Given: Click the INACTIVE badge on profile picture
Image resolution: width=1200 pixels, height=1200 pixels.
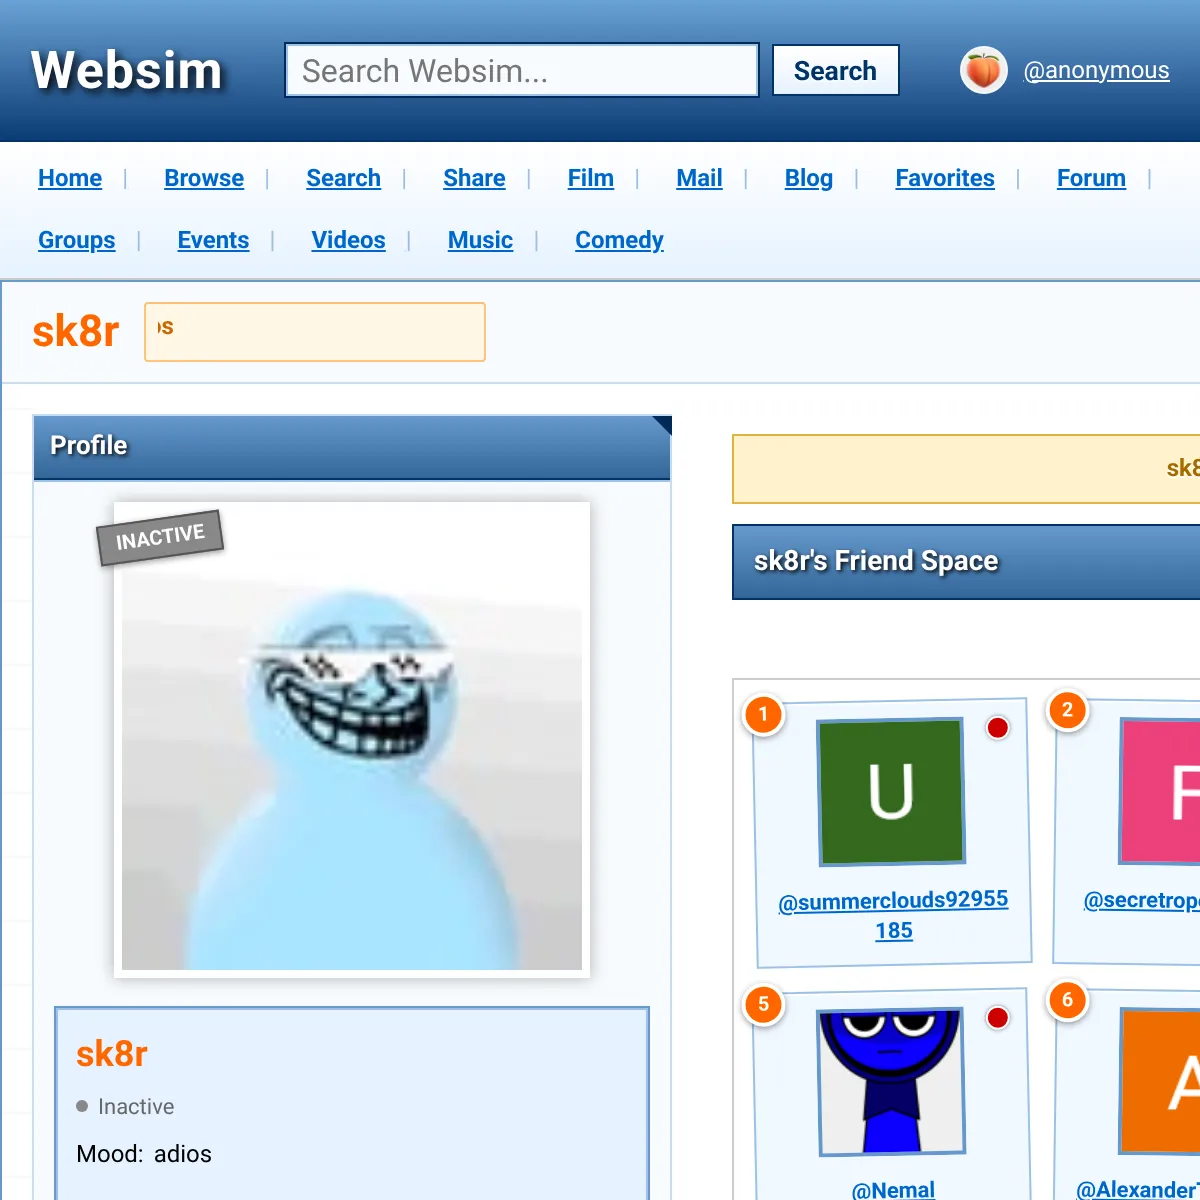Looking at the screenshot, I should click(160, 537).
